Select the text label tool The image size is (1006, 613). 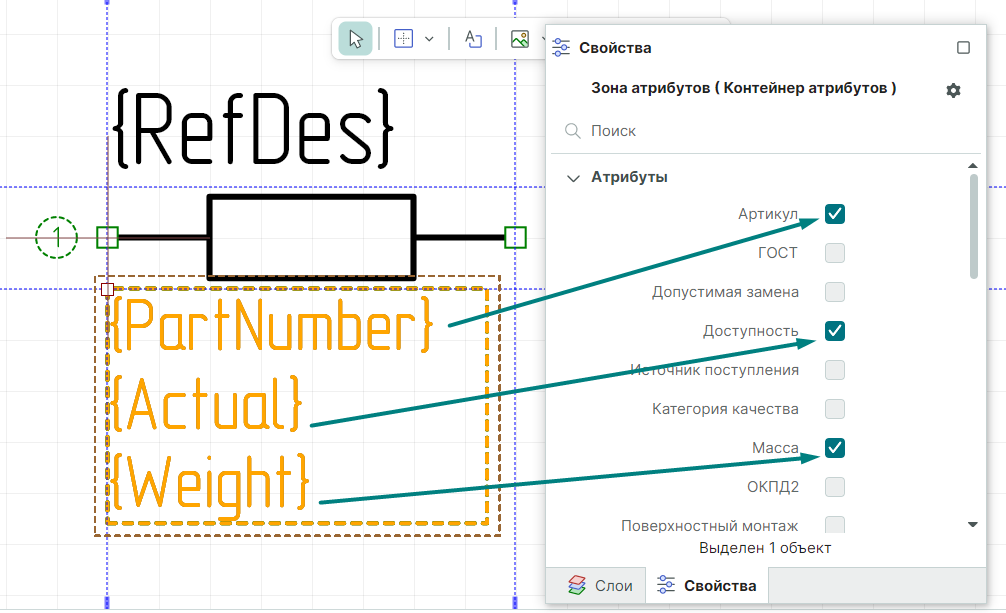[x=474, y=39]
